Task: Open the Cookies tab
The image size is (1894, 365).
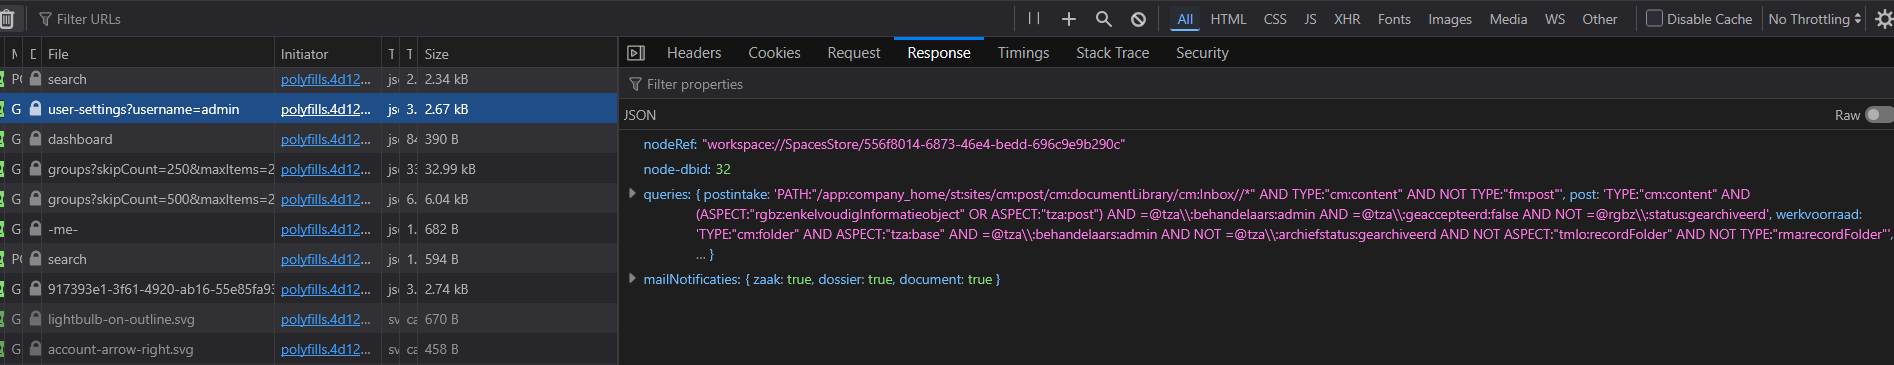Action: (x=774, y=53)
